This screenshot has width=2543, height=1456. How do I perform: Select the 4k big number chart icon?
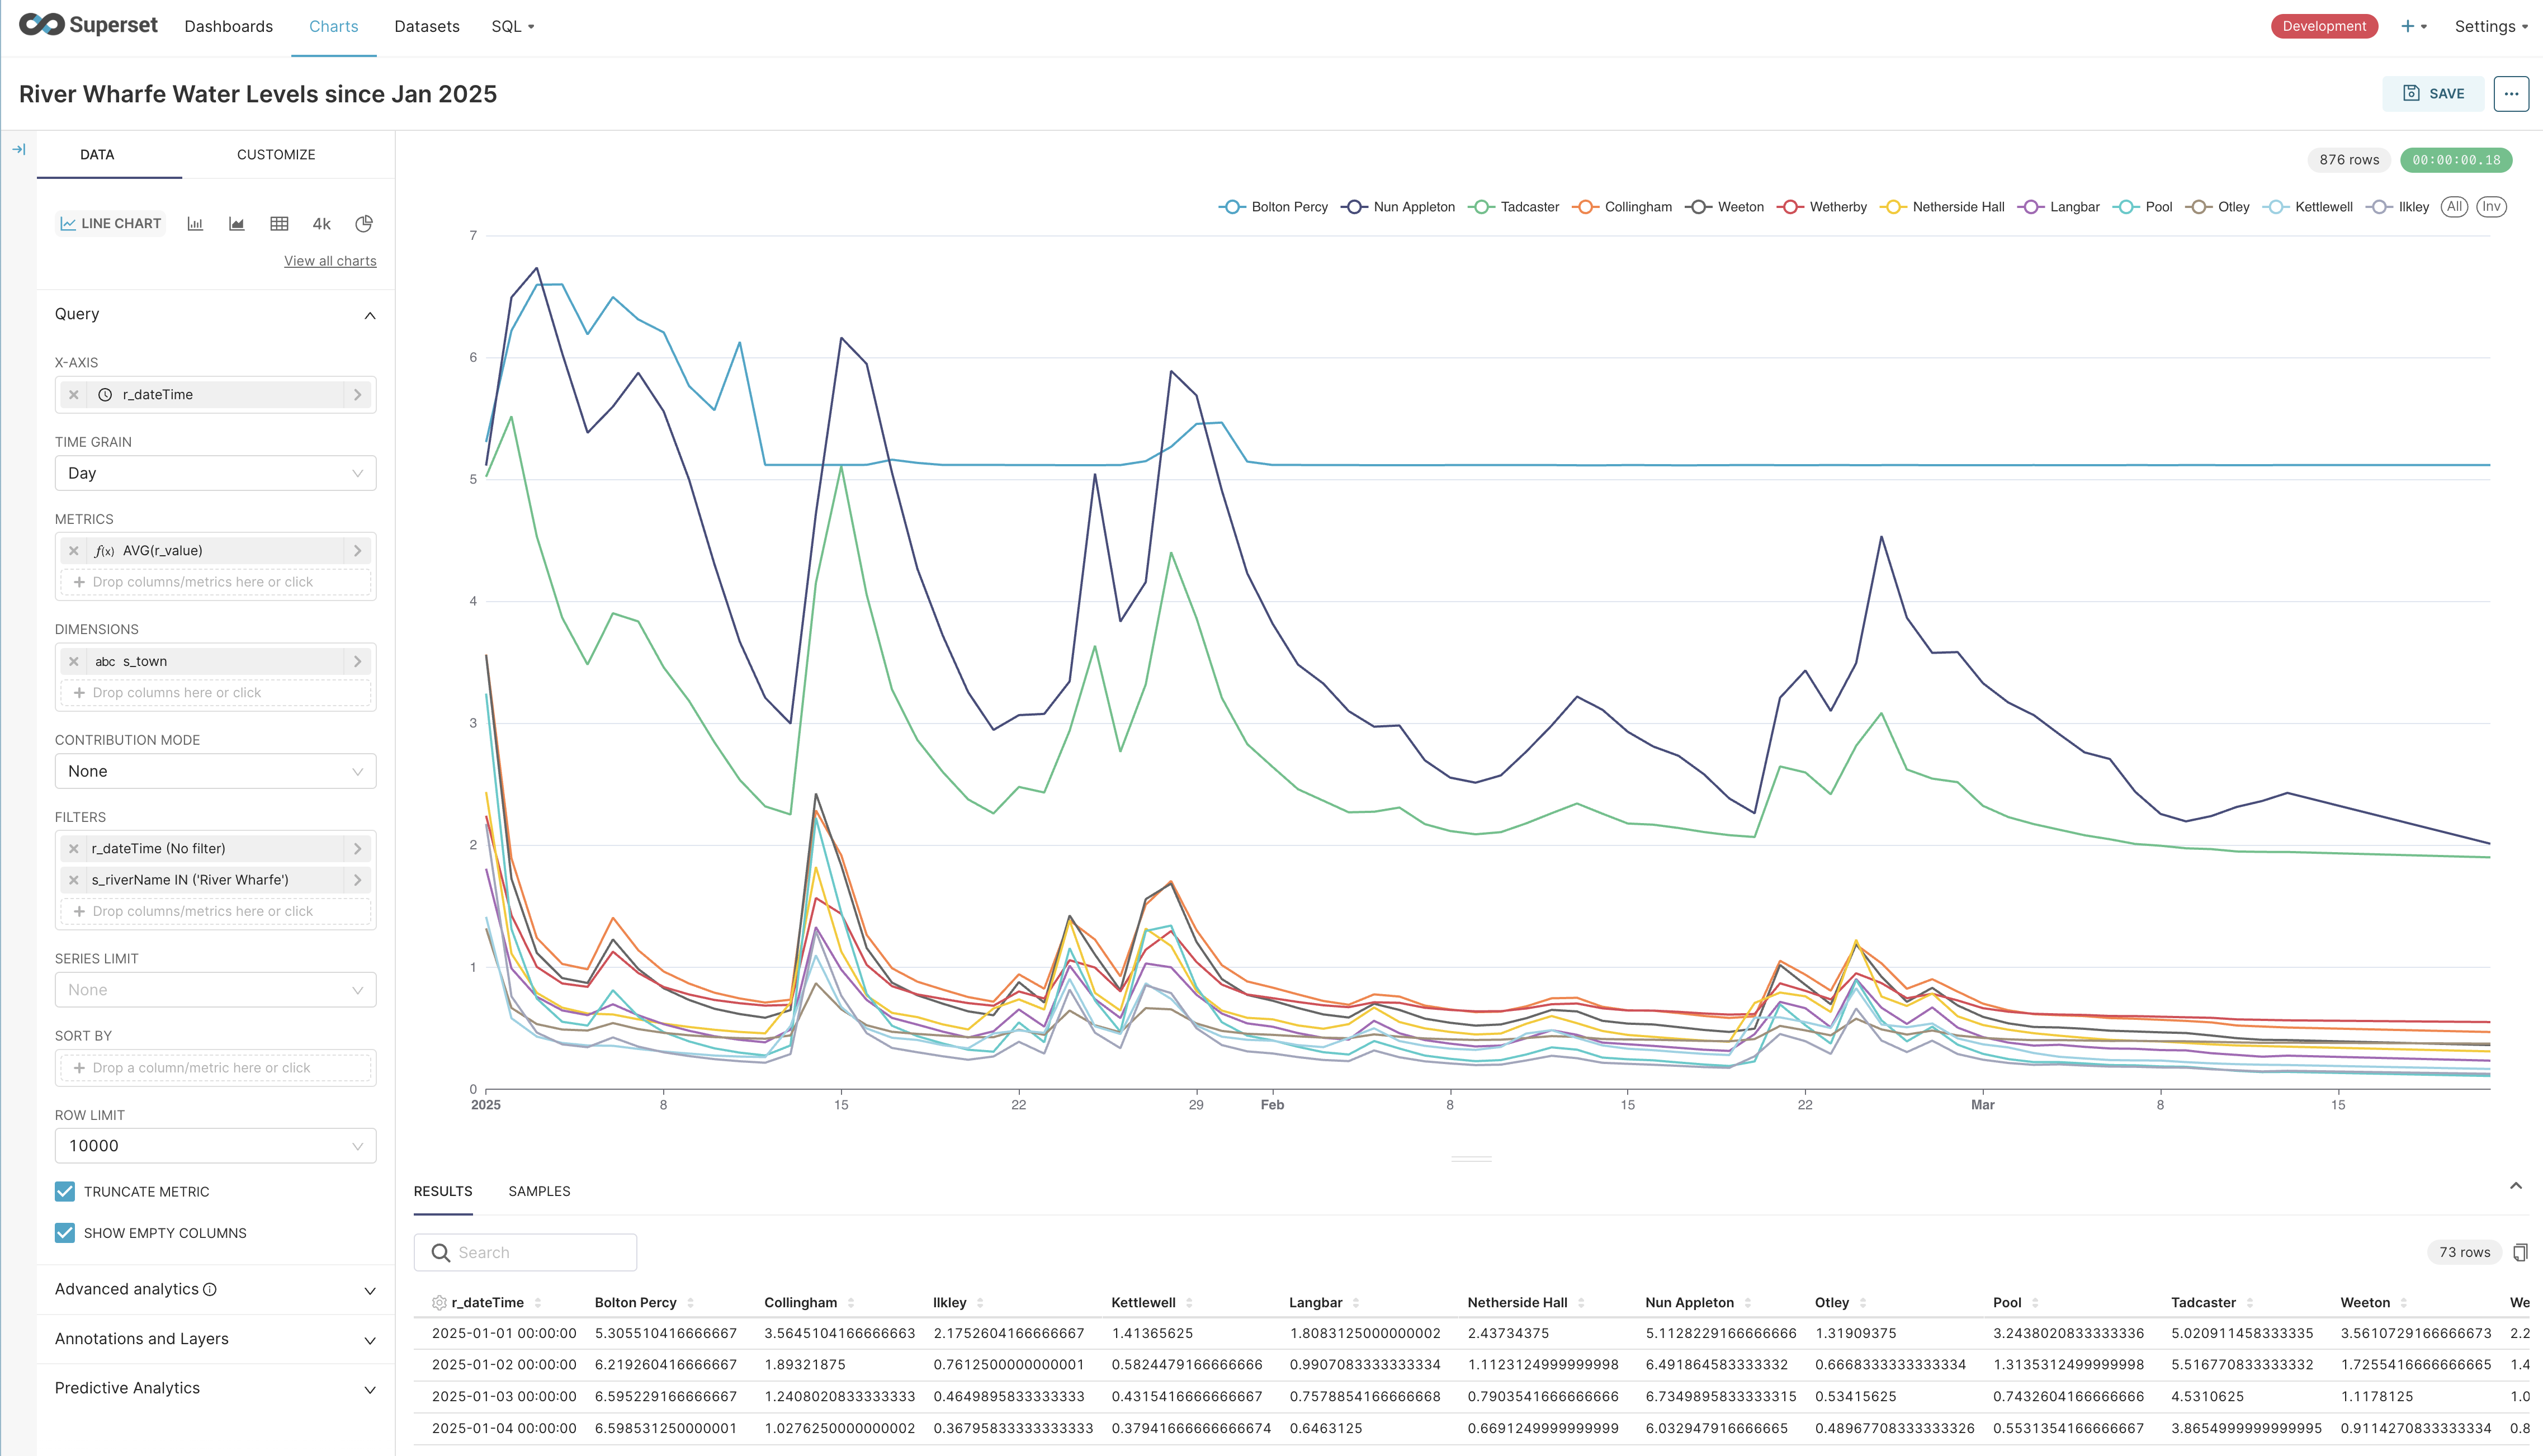(x=321, y=224)
